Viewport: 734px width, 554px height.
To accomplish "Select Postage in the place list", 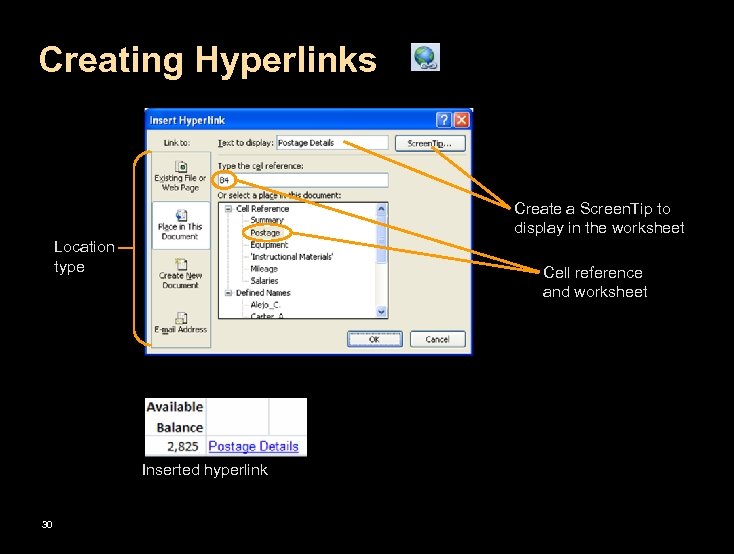I will [265, 233].
